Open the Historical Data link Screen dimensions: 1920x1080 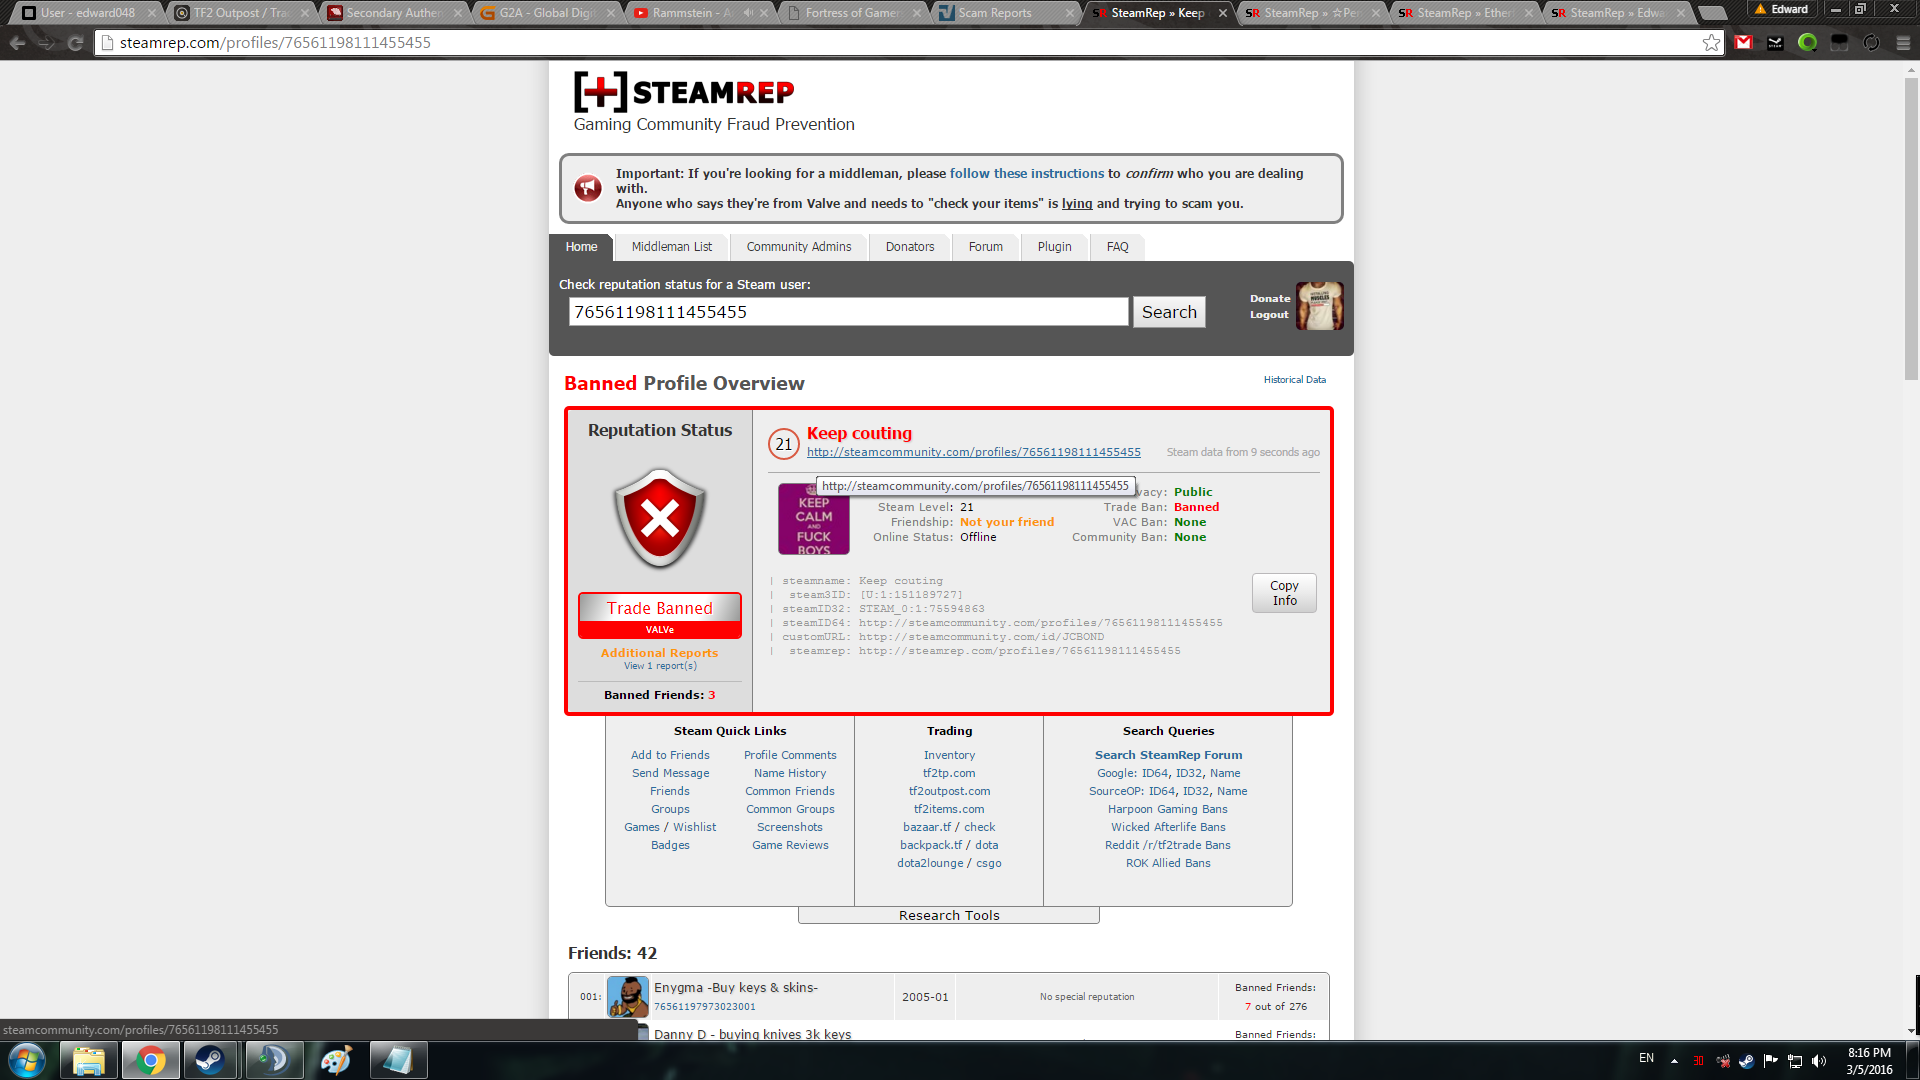[1294, 380]
